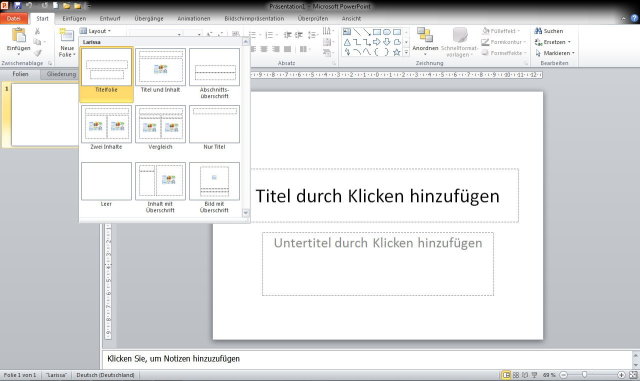Open the Datei tab
The height and width of the screenshot is (381, 640).
coord(14,18)
